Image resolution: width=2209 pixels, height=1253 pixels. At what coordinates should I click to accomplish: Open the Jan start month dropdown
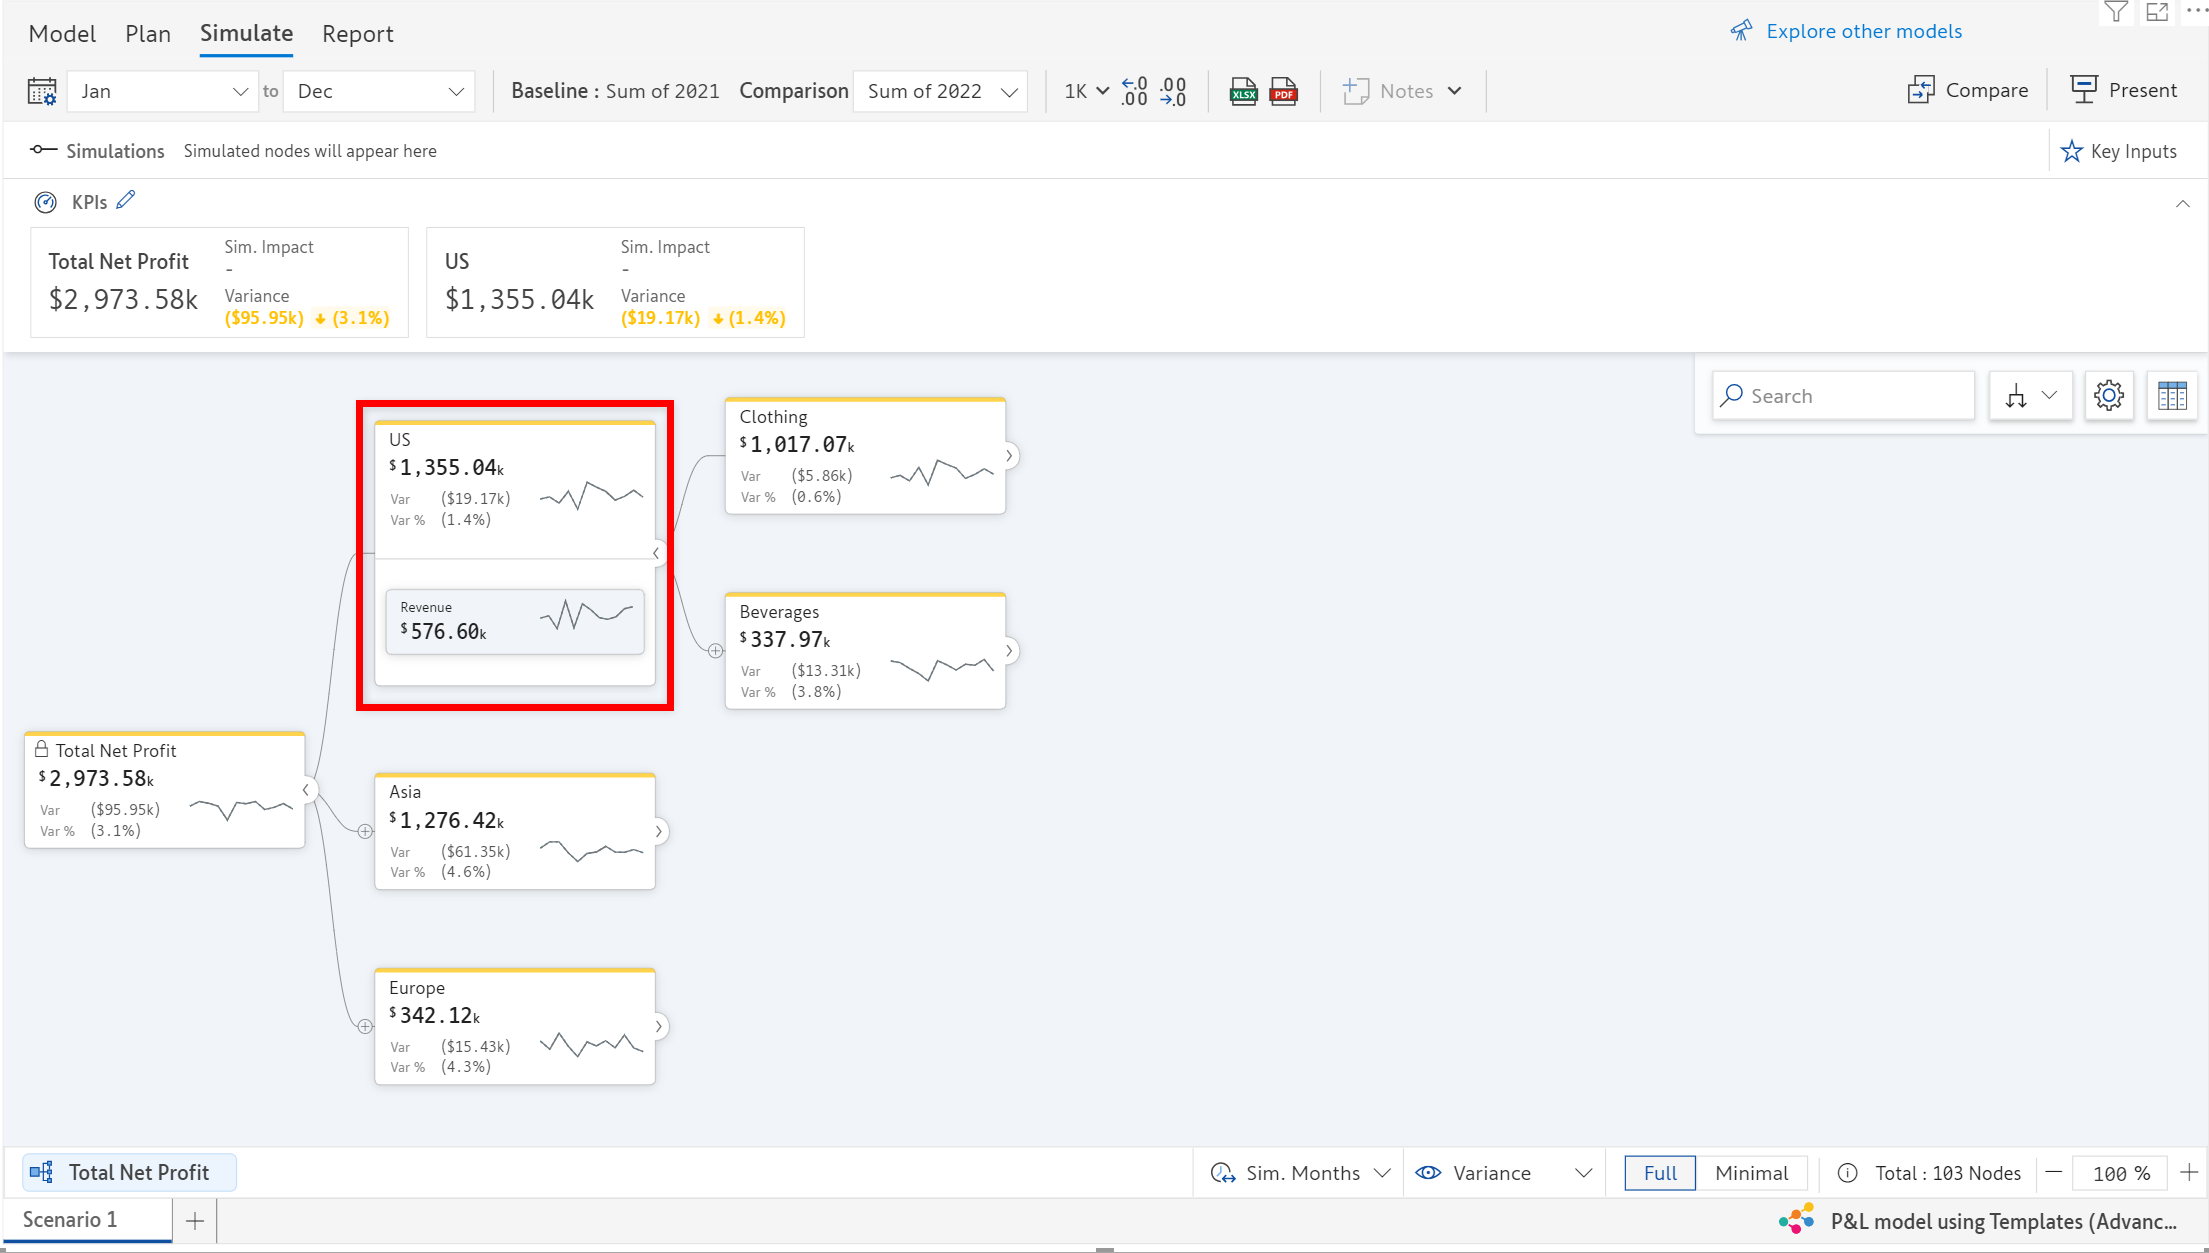(x=163, y=91)
